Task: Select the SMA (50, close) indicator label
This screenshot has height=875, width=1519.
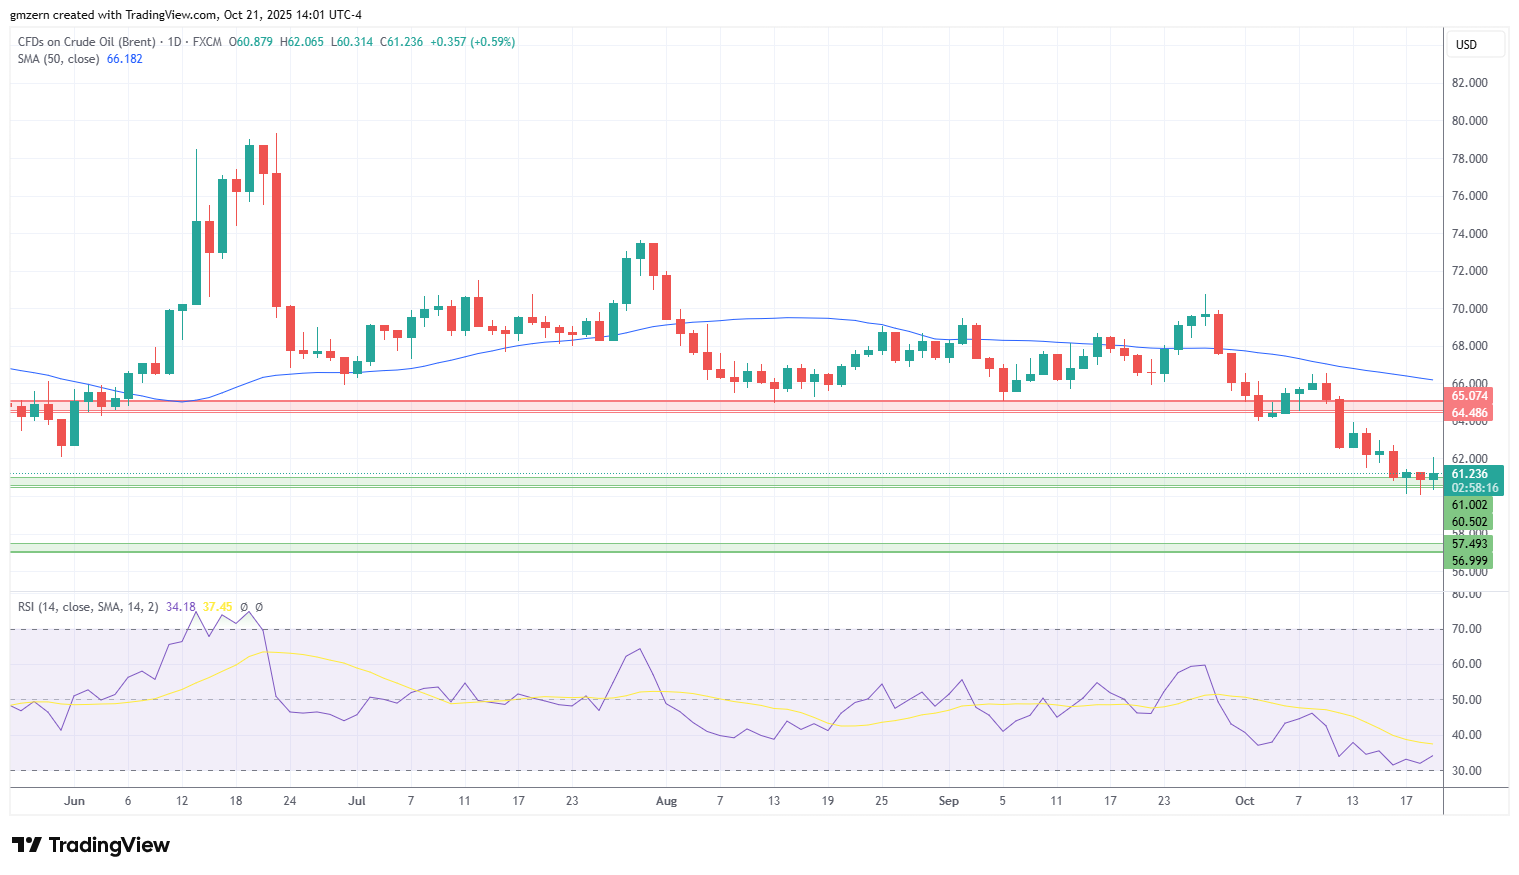Action: 59,59
